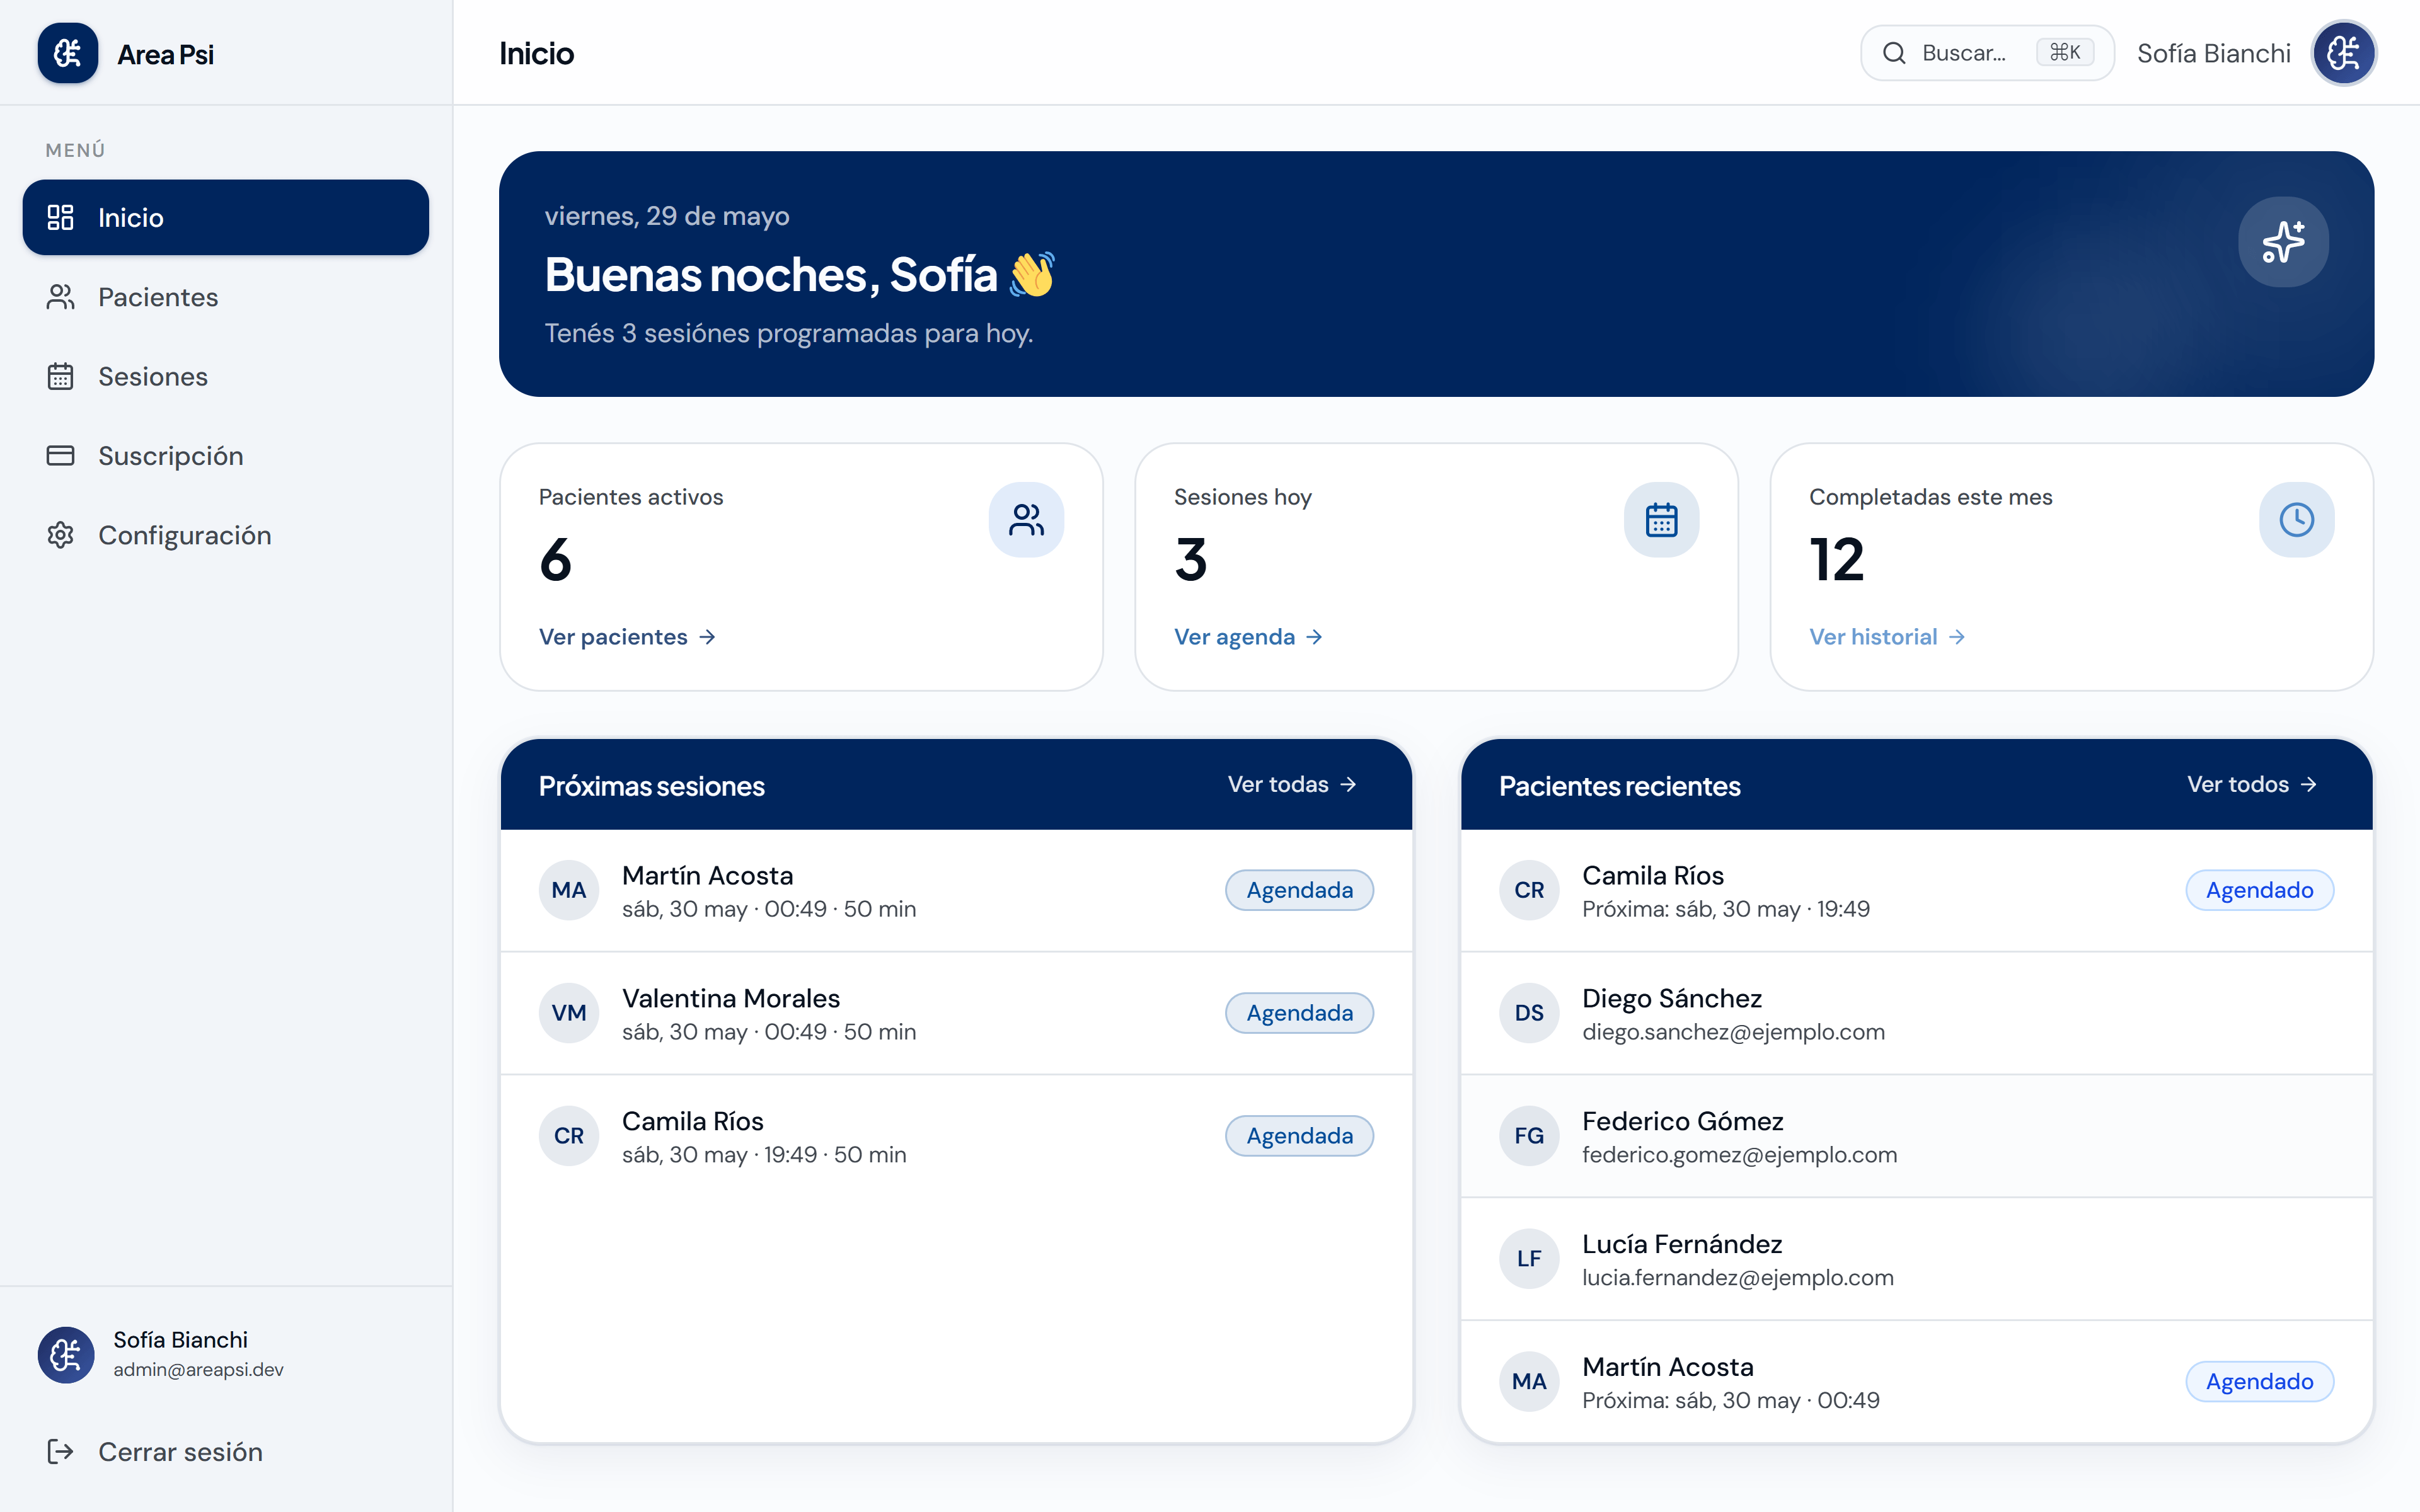Click the MA avatar in Próximas sesiones
The height and width of the screenshot is (1512, 2420).
pyautogui.click(x=569, y=890)
